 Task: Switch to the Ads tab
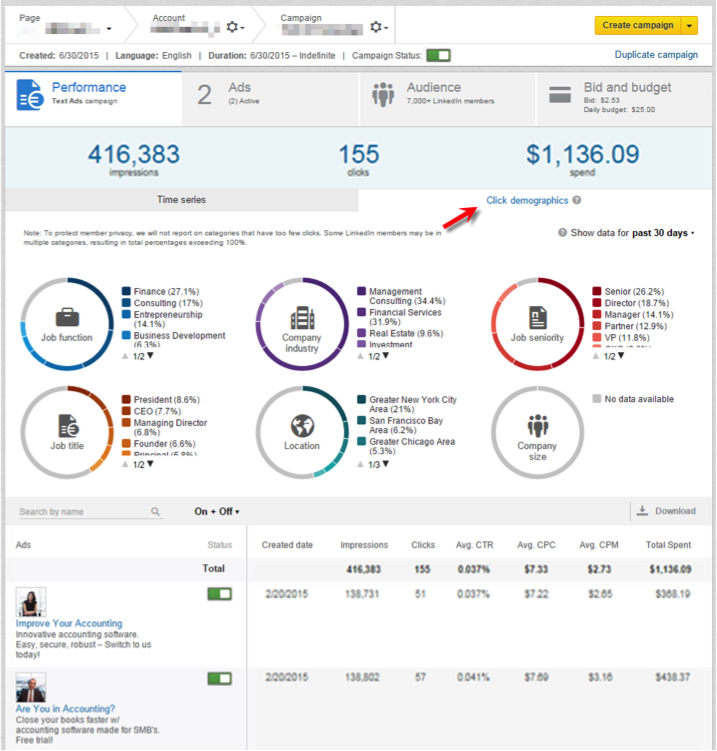click(x=270, y=99)
